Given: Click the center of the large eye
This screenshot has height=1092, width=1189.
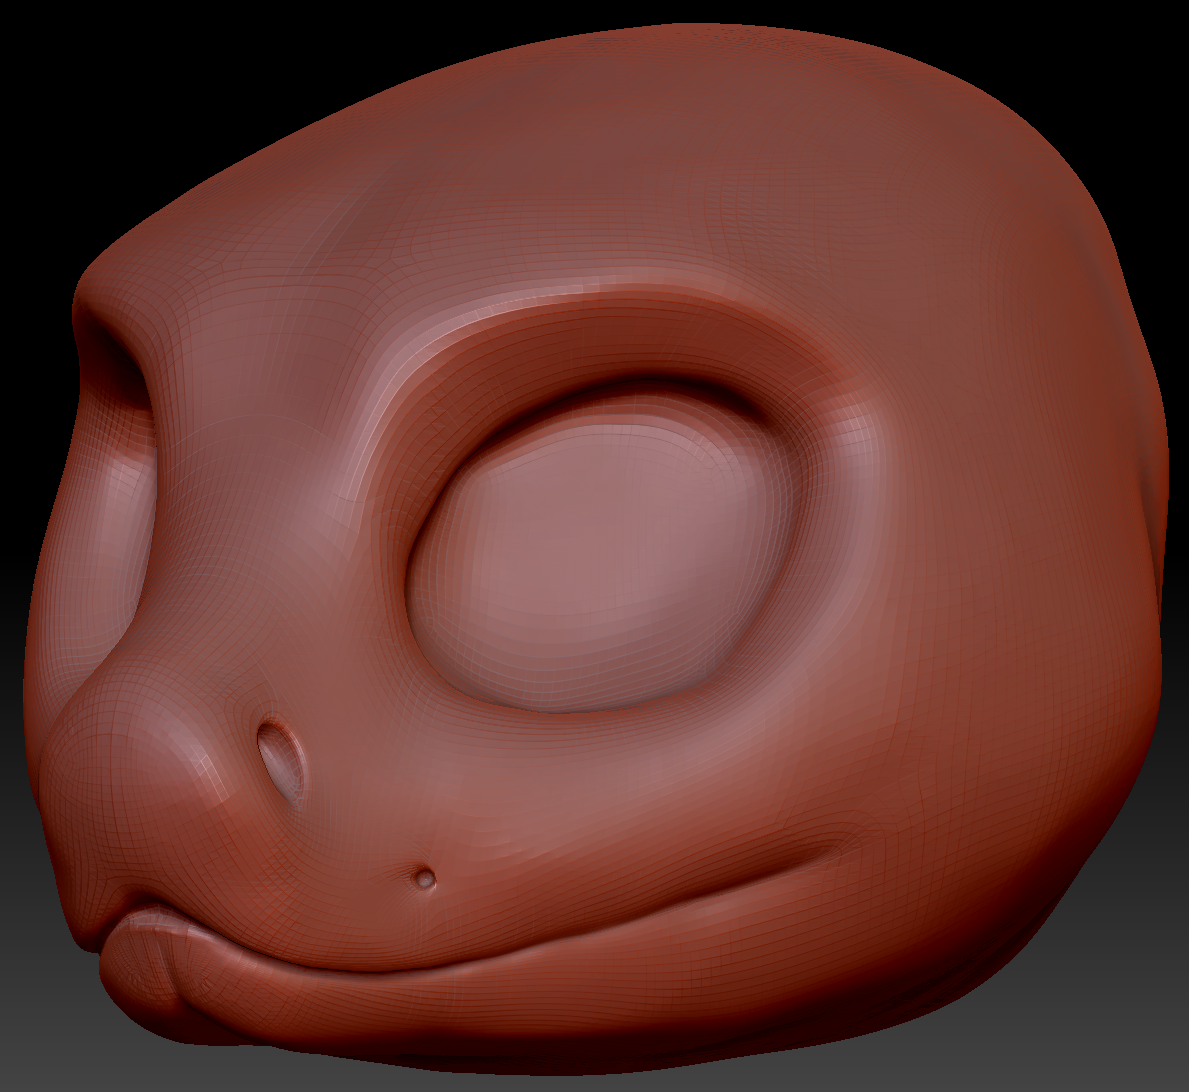Looking at the screenshot, I should click(x=600, y=560).
